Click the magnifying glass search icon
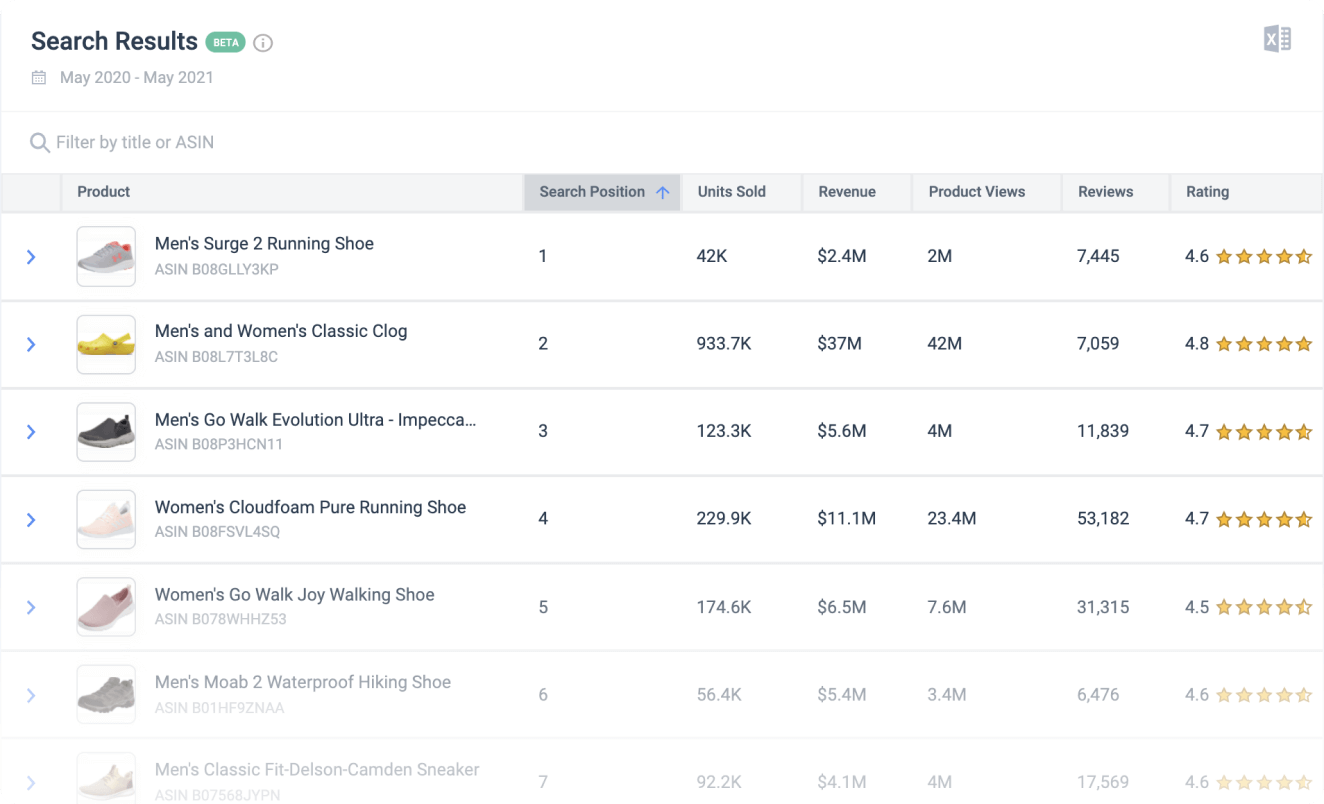This screenshot has width=1324, height=804. (39, 142)
